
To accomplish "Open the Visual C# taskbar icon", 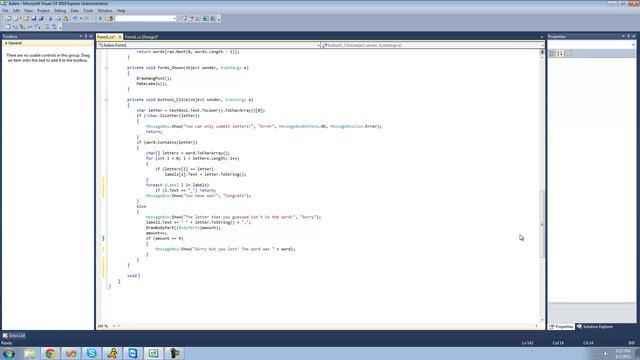I will (x=153, y=353).
